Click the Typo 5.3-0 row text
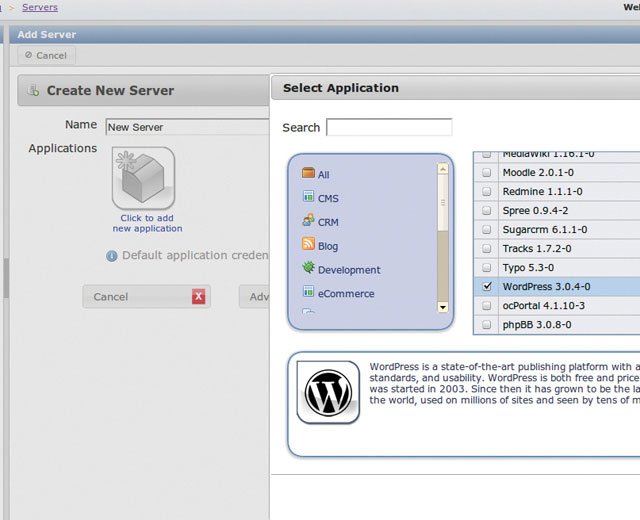 pyautogui.click(x=528, y=268)
